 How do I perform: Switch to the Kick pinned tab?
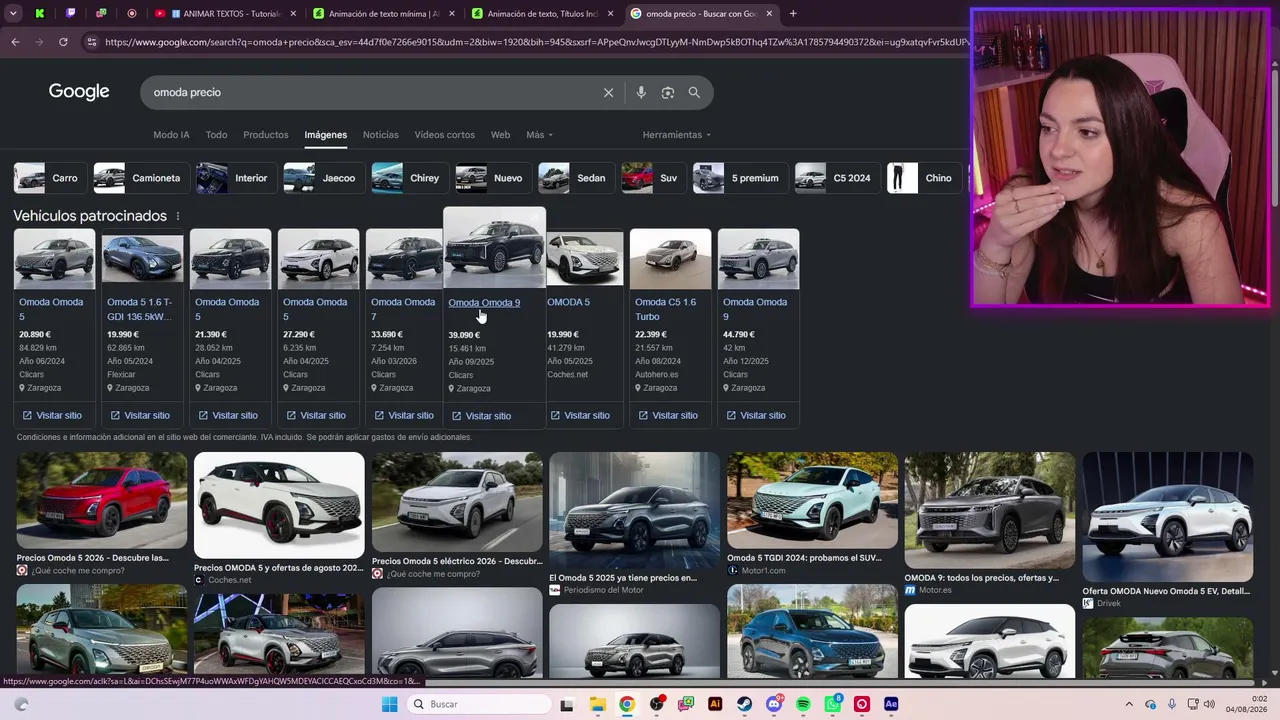pos(40,14)
